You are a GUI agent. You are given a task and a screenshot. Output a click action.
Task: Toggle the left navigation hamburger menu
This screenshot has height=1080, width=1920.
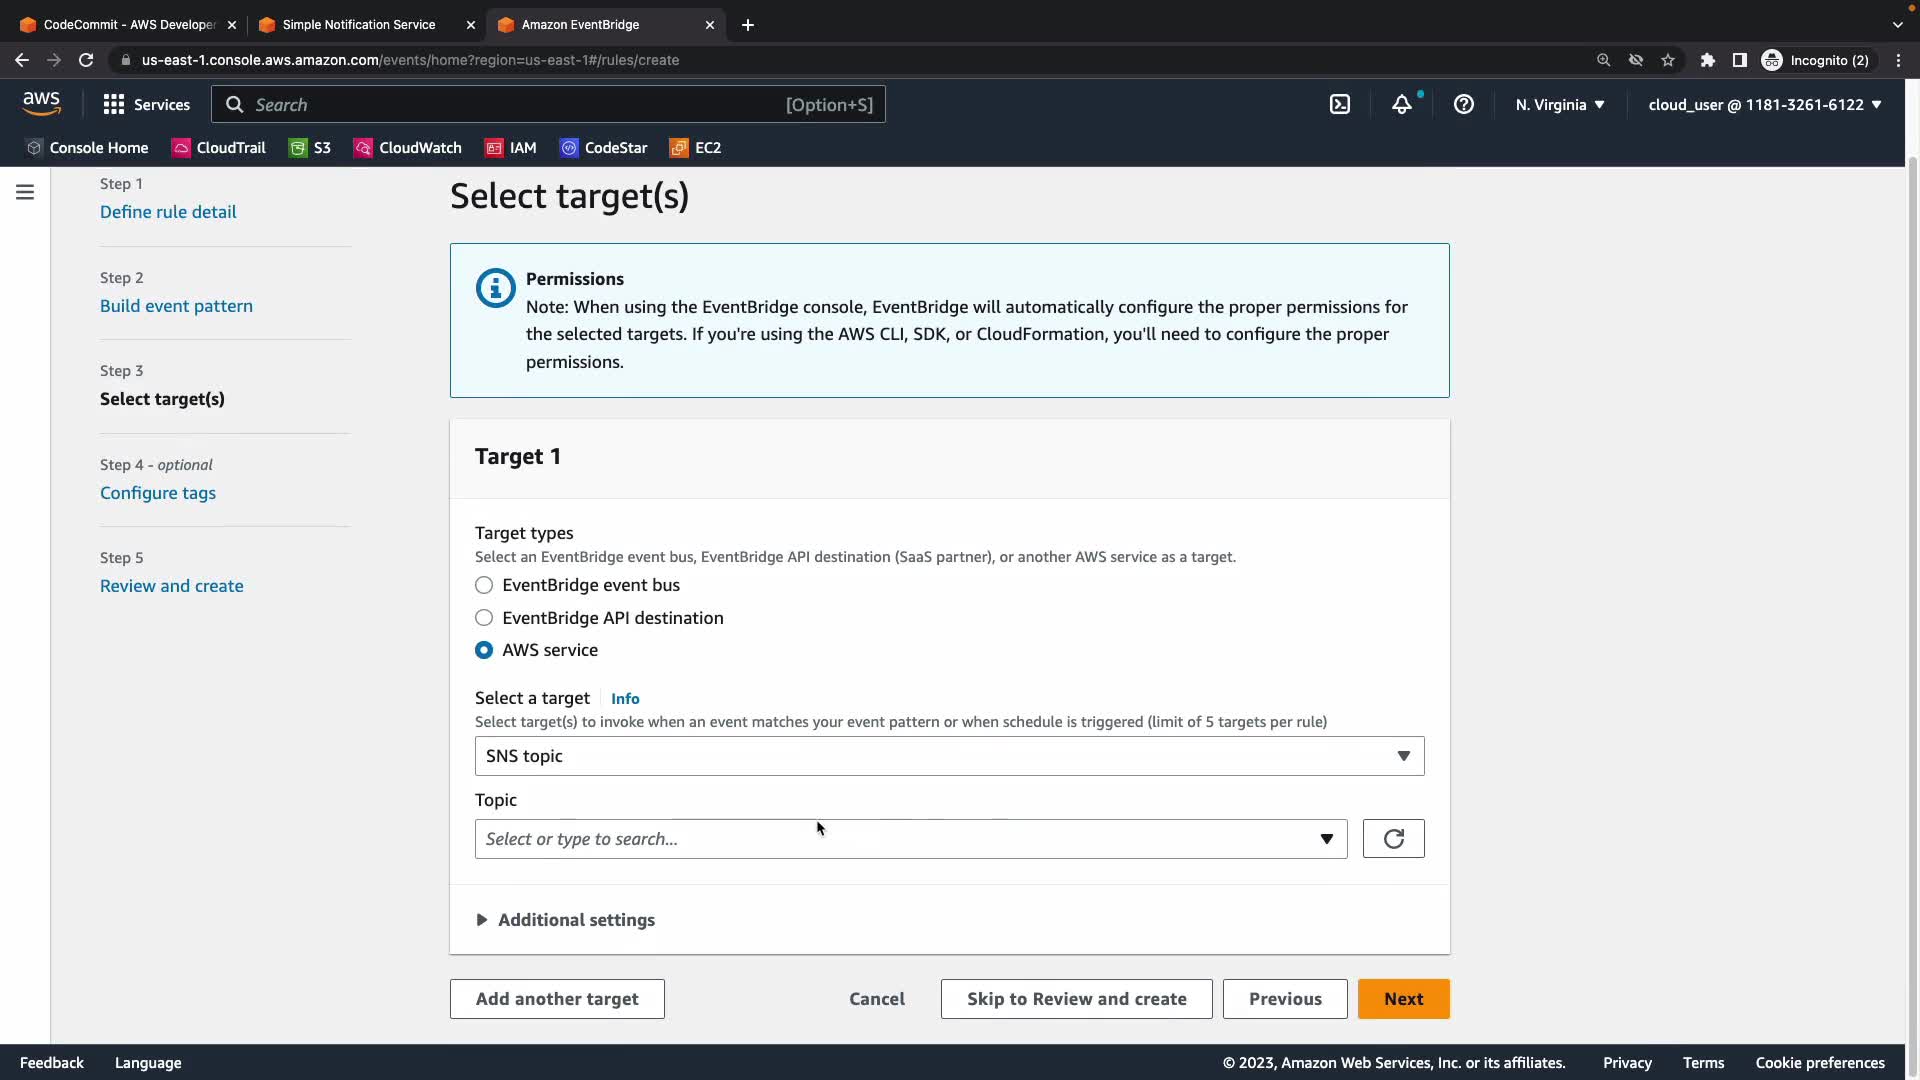tap(25, 192)
